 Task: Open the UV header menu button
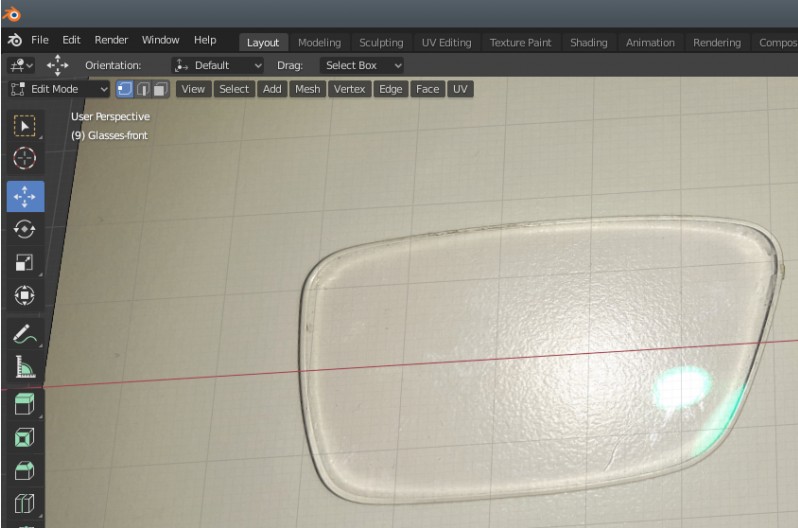460,89
